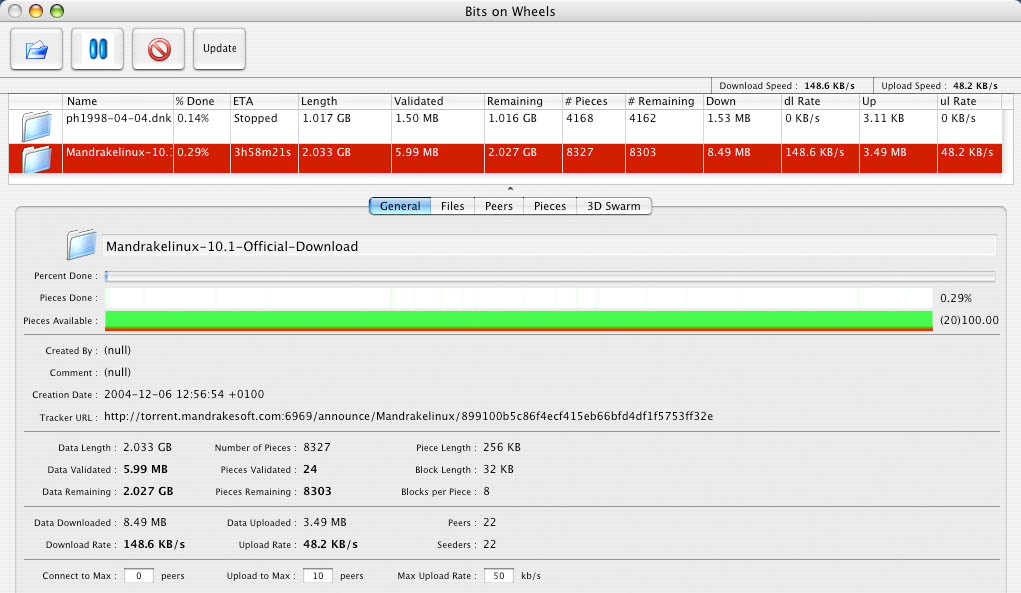Click the 1.017 GB length cell
Viewport: 1021px width, 593px height.
click(x=344, y=126)
